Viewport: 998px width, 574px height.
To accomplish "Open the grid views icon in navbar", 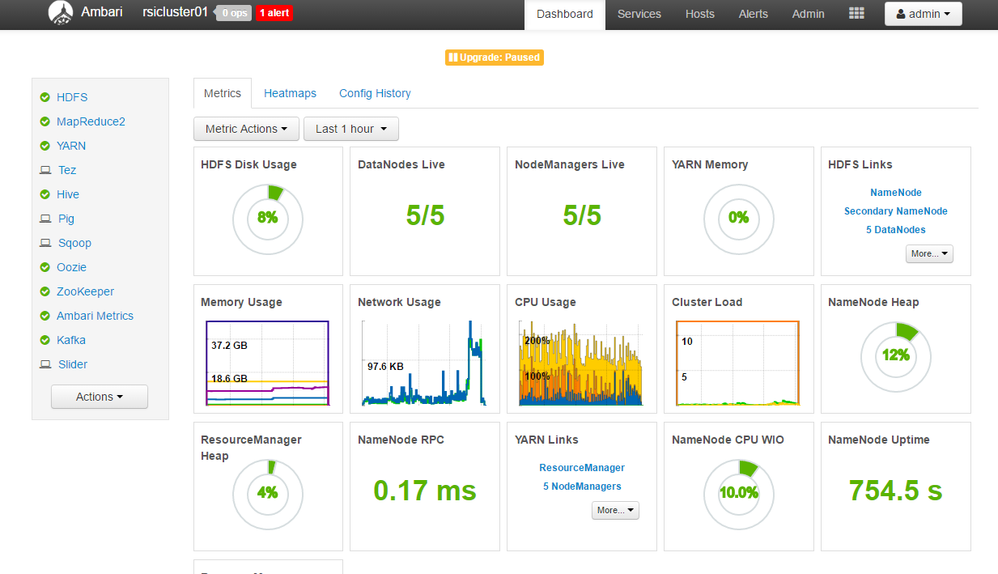I will [856, 14].
